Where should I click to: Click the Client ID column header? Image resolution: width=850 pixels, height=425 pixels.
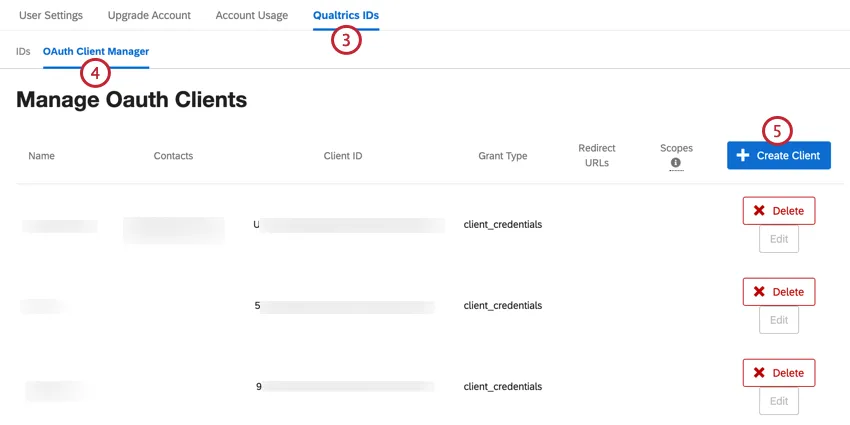point(343,156)
